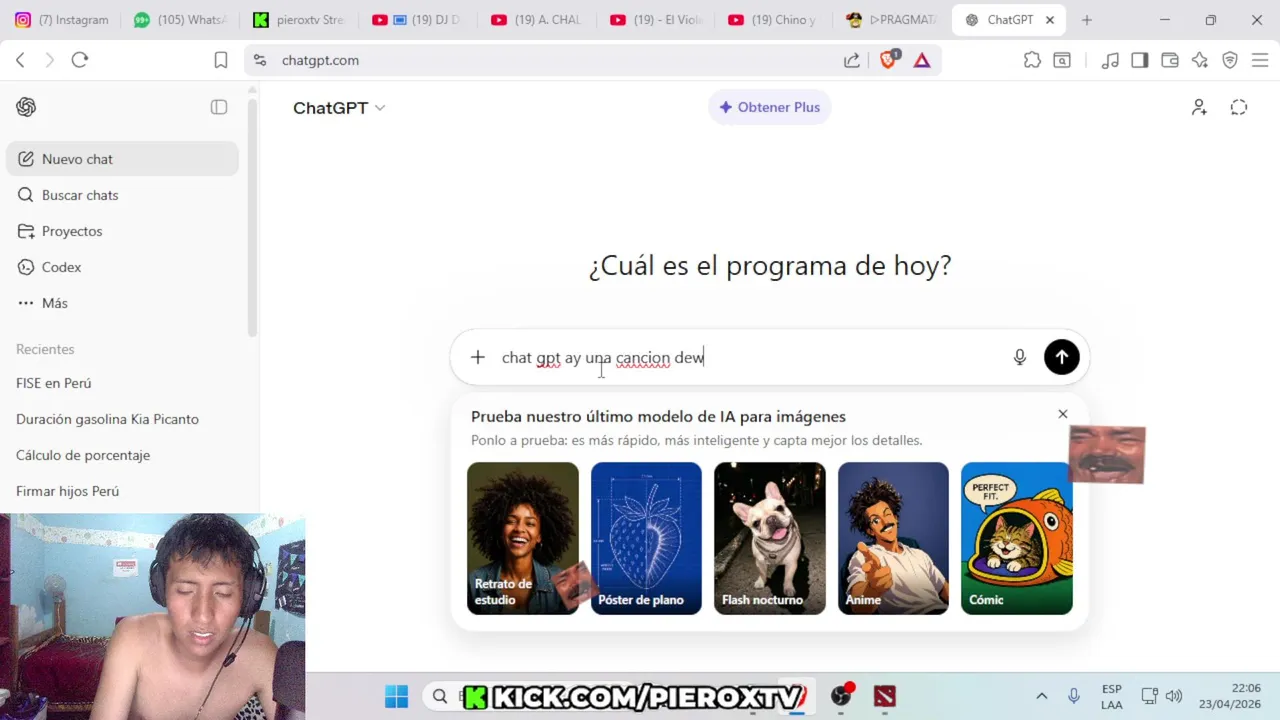Viewport: 1280px width, 720px height.
Task: Choose the Cómic style thumbnail
Action: (x=1017, y=538)
